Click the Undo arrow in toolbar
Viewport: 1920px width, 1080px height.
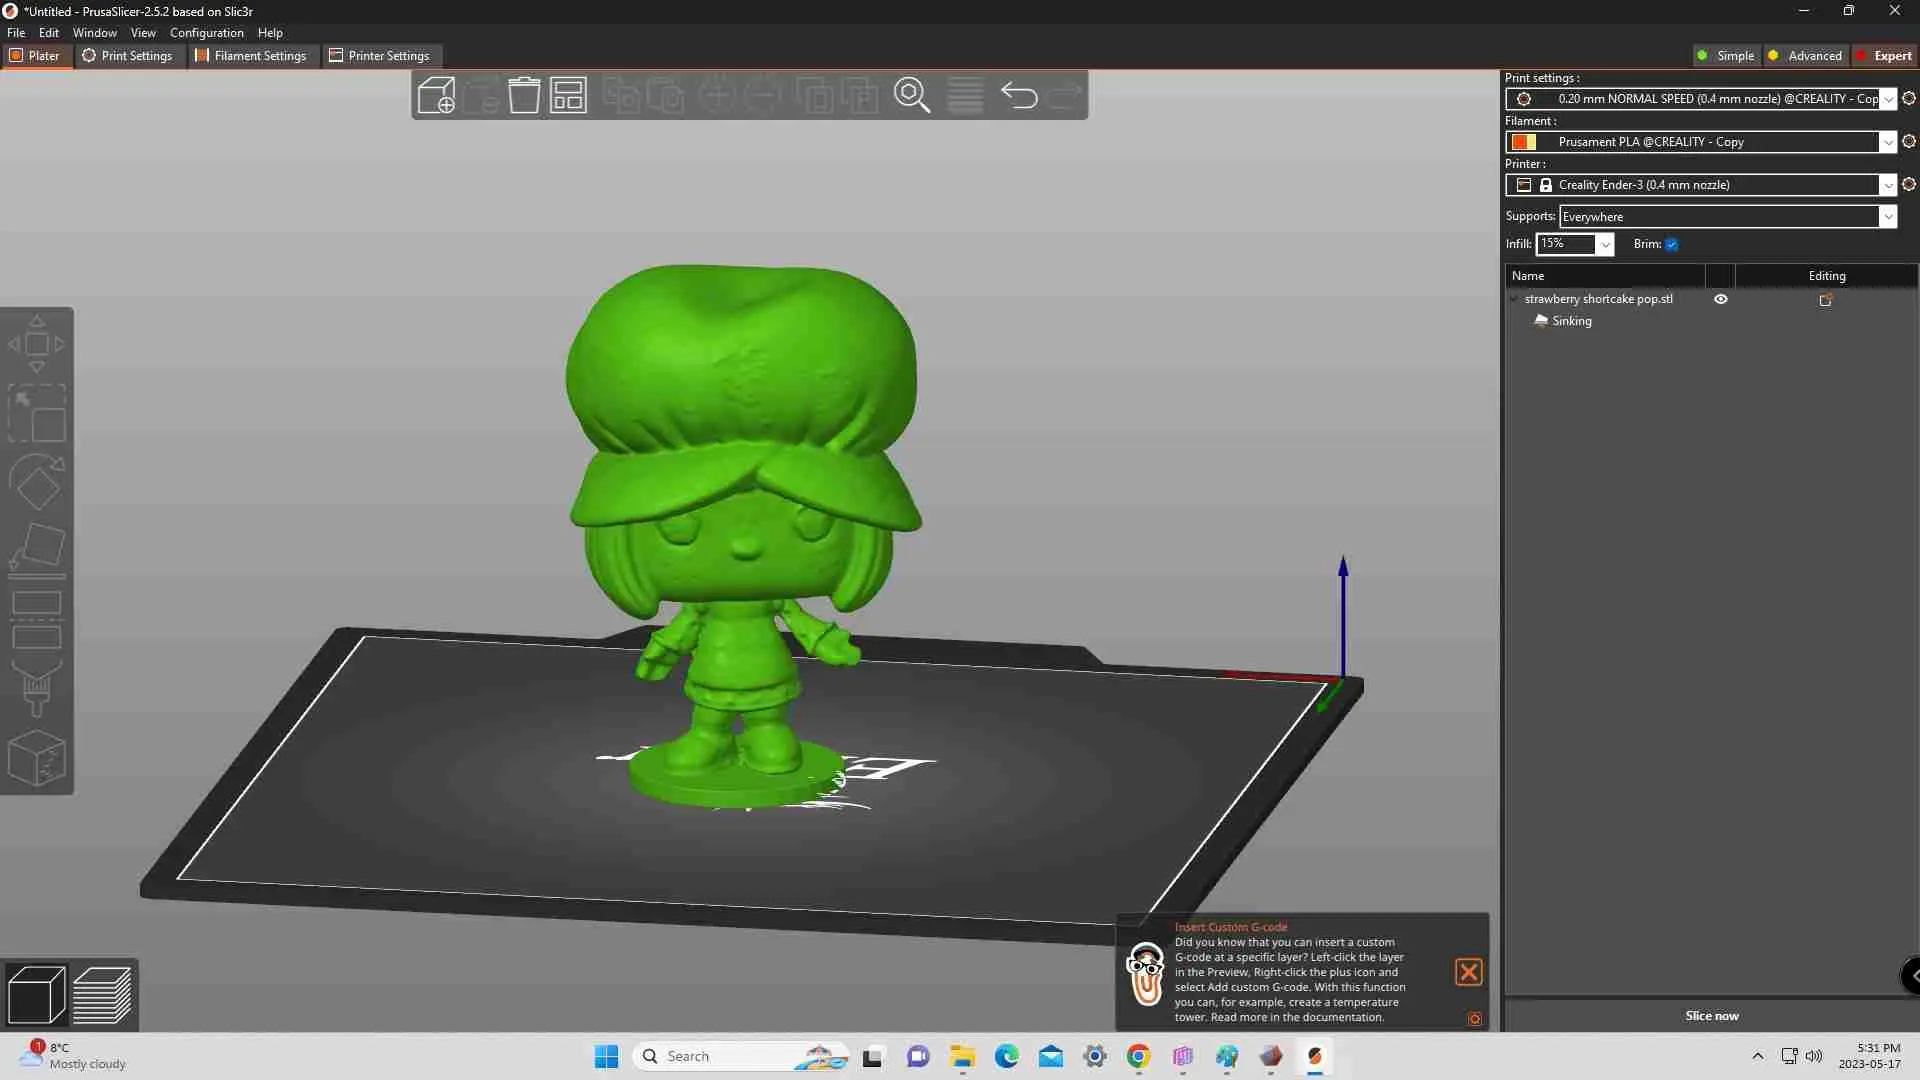click(x=1019, y=96)
